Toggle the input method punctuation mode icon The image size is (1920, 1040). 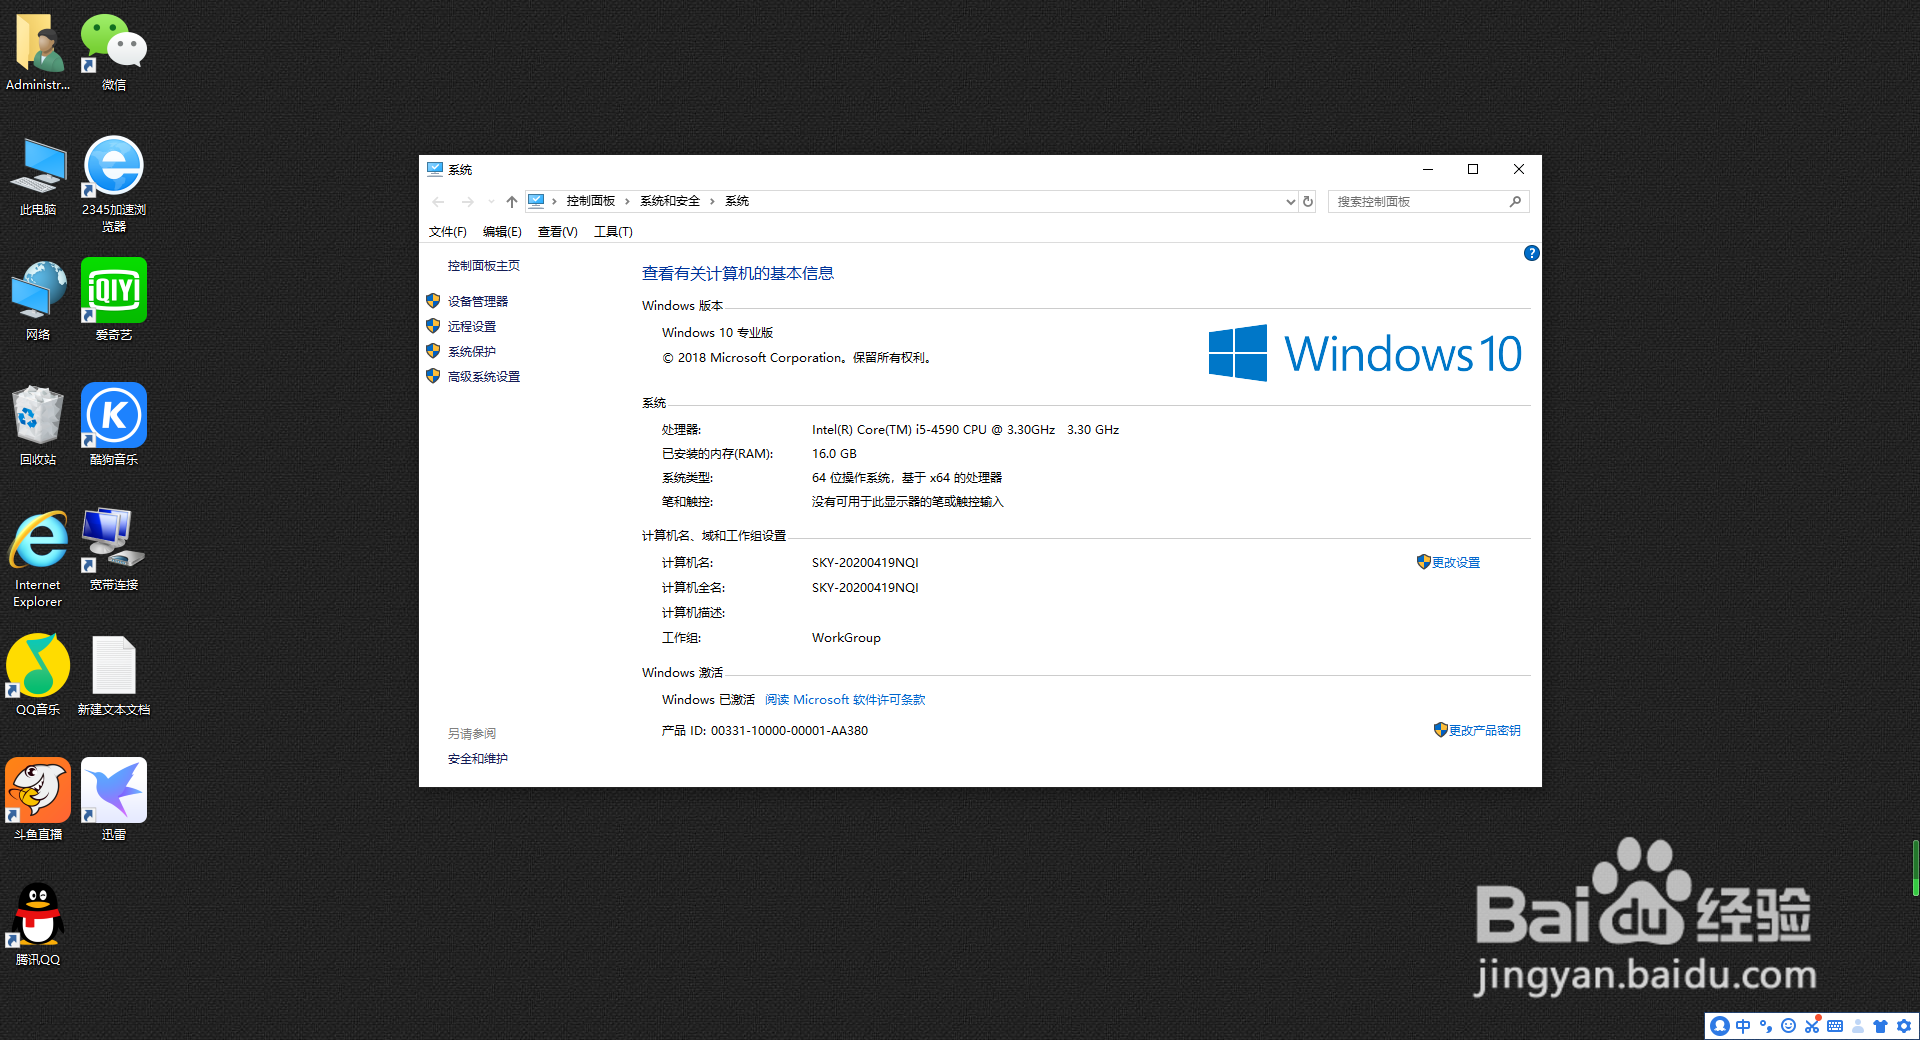[x=1766, y=1026]
